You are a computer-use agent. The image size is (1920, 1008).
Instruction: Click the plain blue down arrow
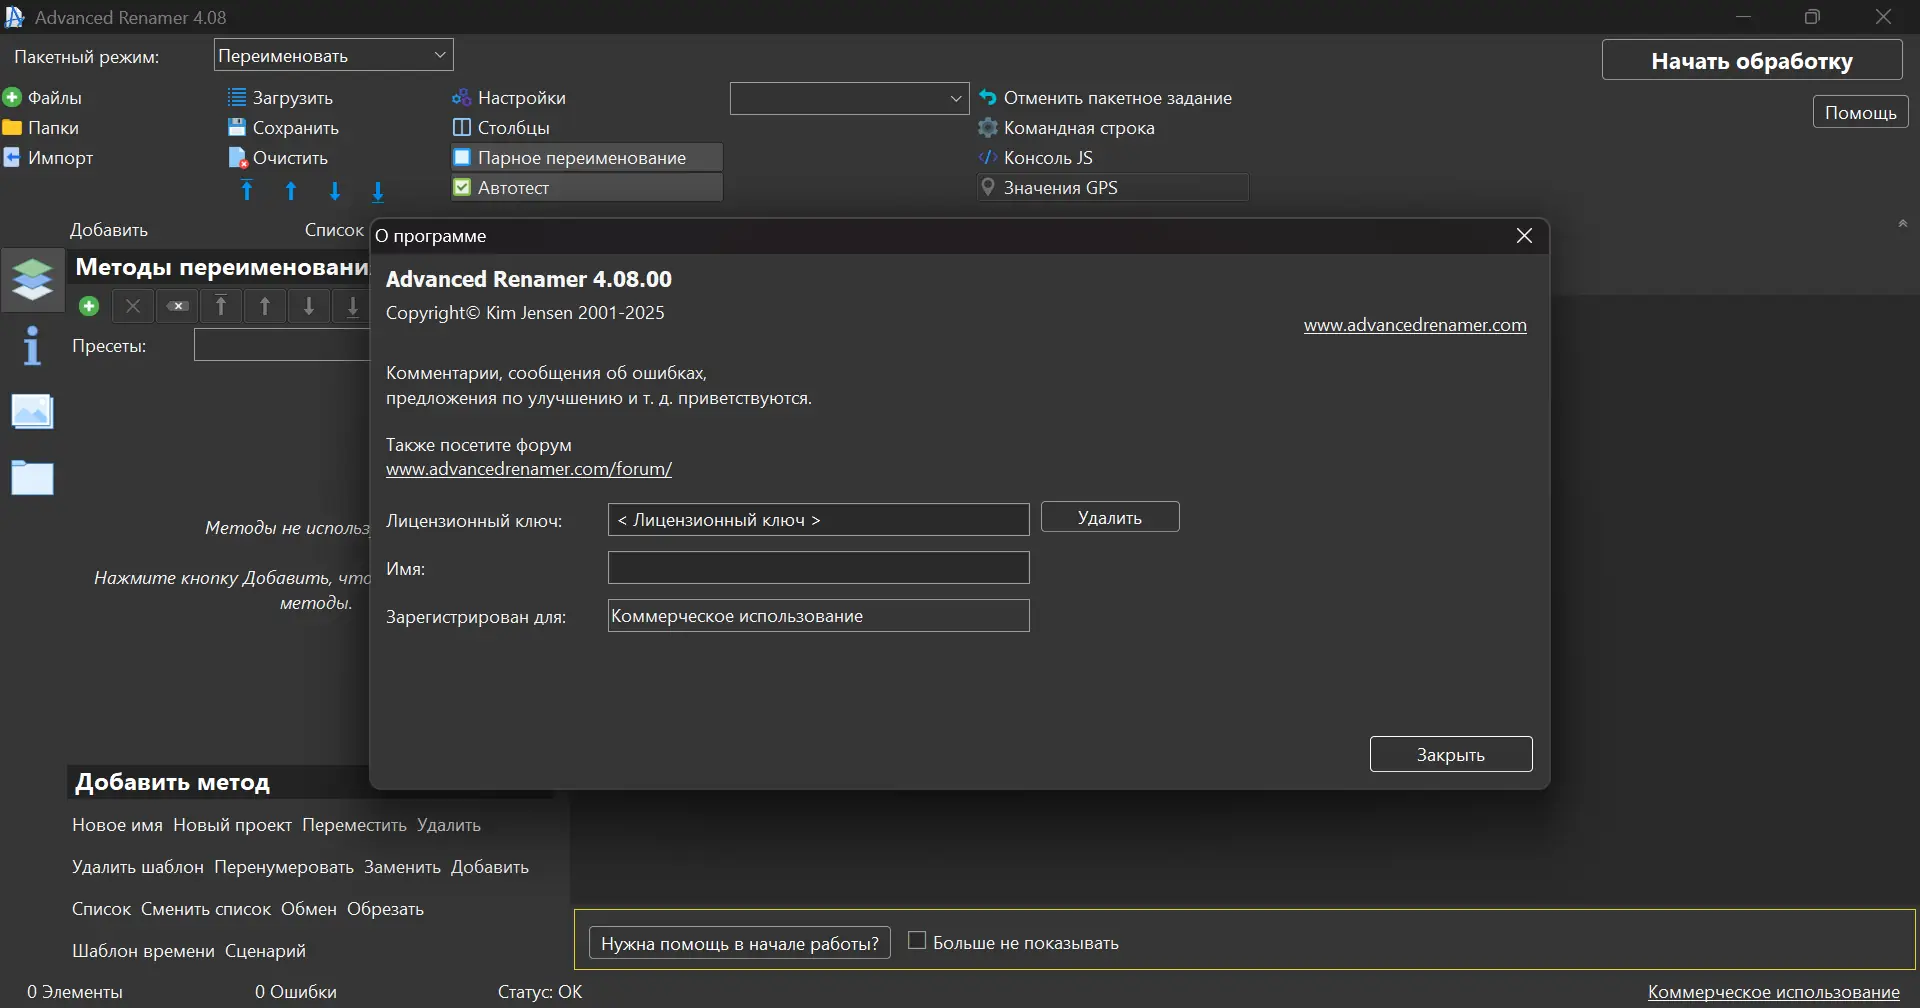click(335, 190)
